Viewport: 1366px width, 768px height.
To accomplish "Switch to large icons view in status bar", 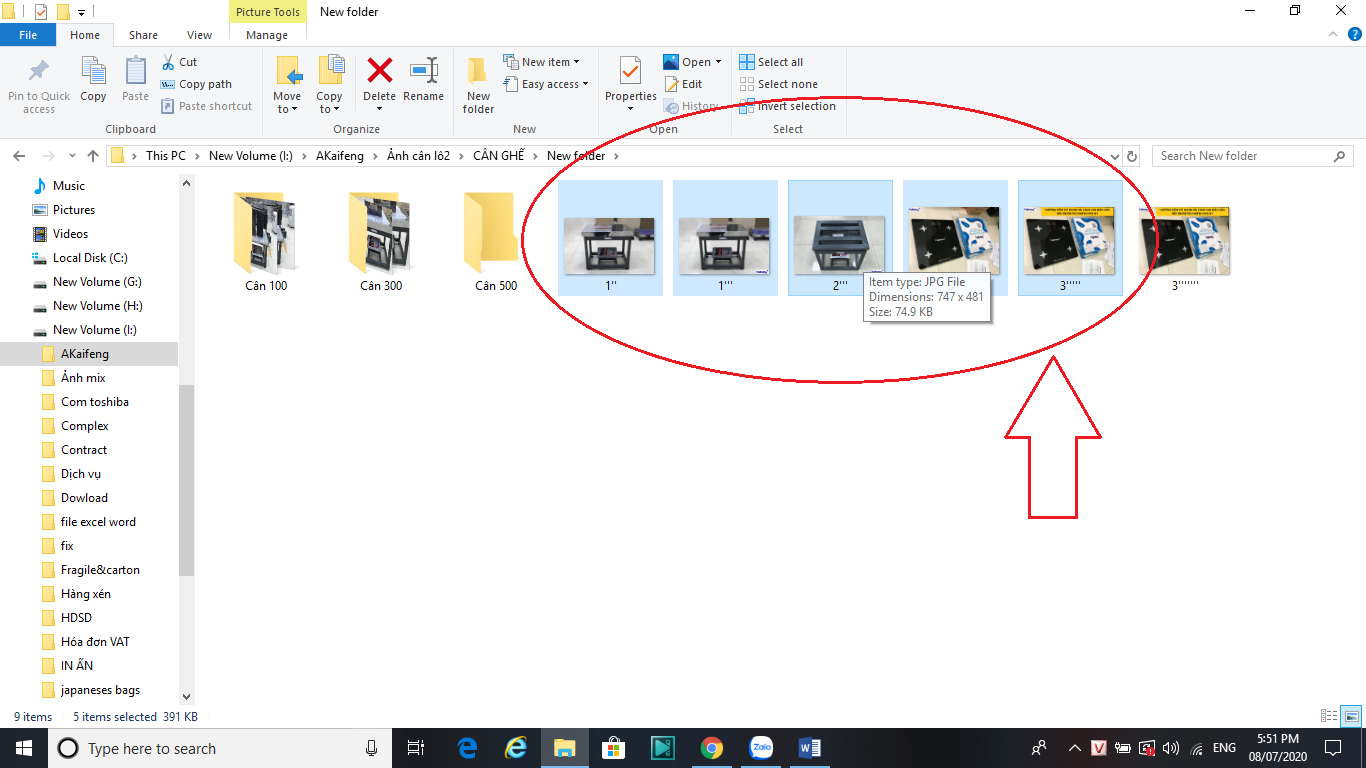I will pyautogui.click(x=1351, y=716).
